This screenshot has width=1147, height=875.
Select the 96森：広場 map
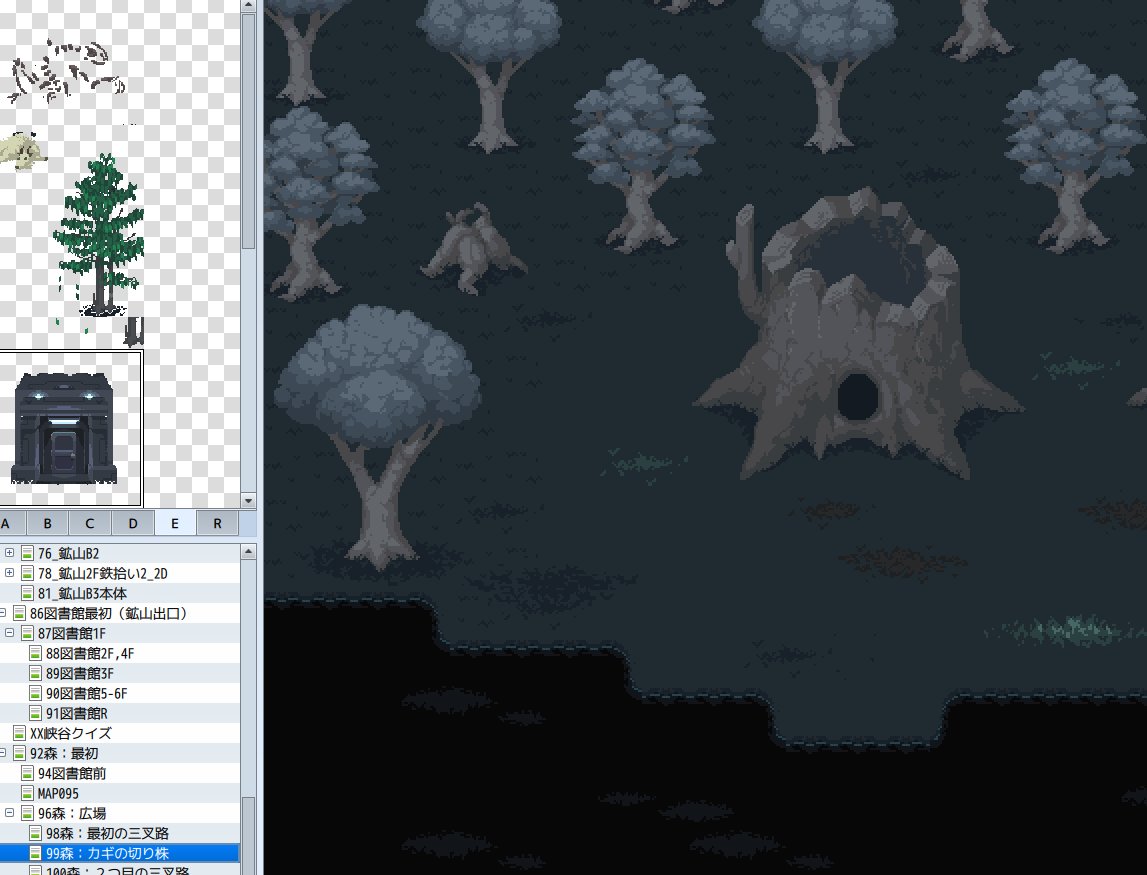point(72,814)
